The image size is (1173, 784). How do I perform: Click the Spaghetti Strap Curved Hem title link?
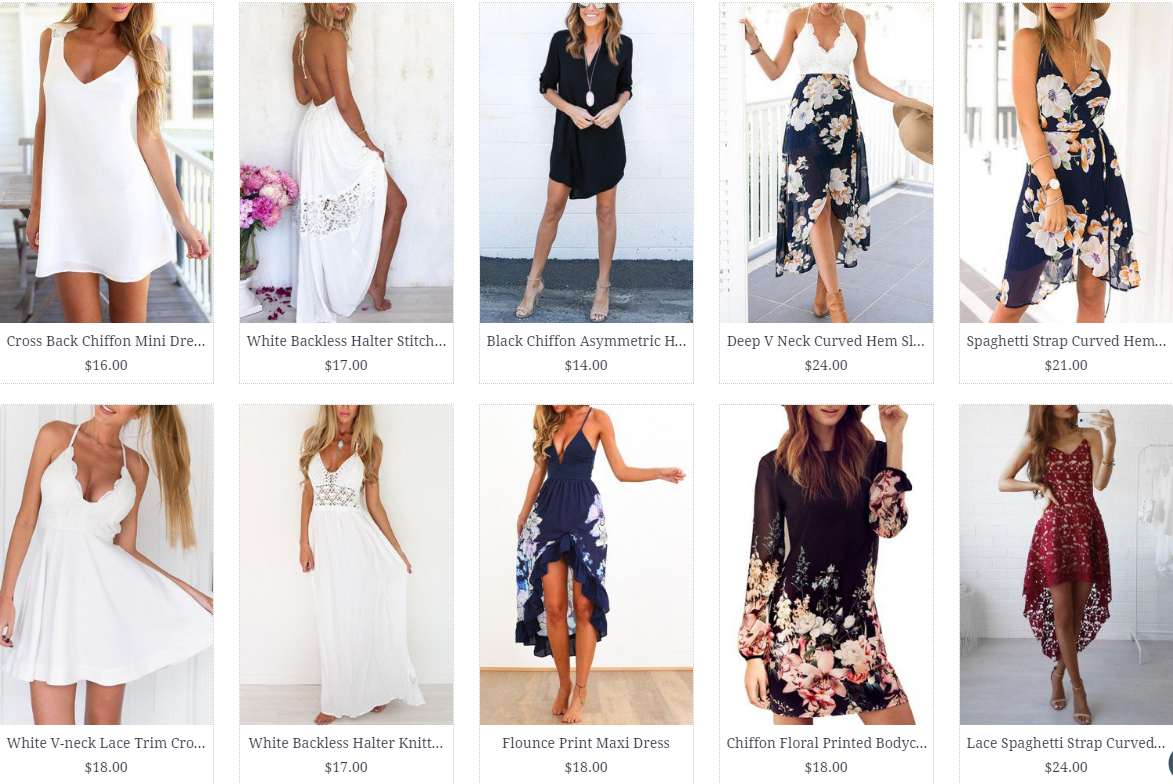(x=1066, y=341)
